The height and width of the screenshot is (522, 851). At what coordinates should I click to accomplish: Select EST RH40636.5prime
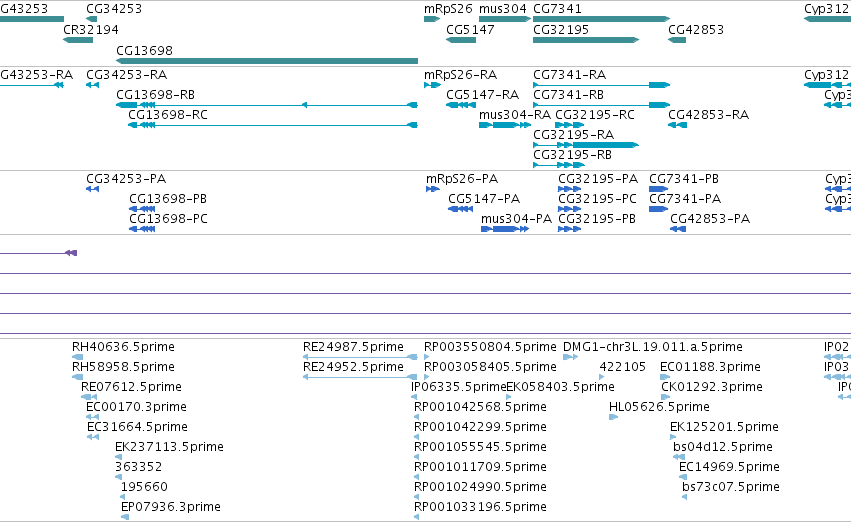(x=123, y=347)
